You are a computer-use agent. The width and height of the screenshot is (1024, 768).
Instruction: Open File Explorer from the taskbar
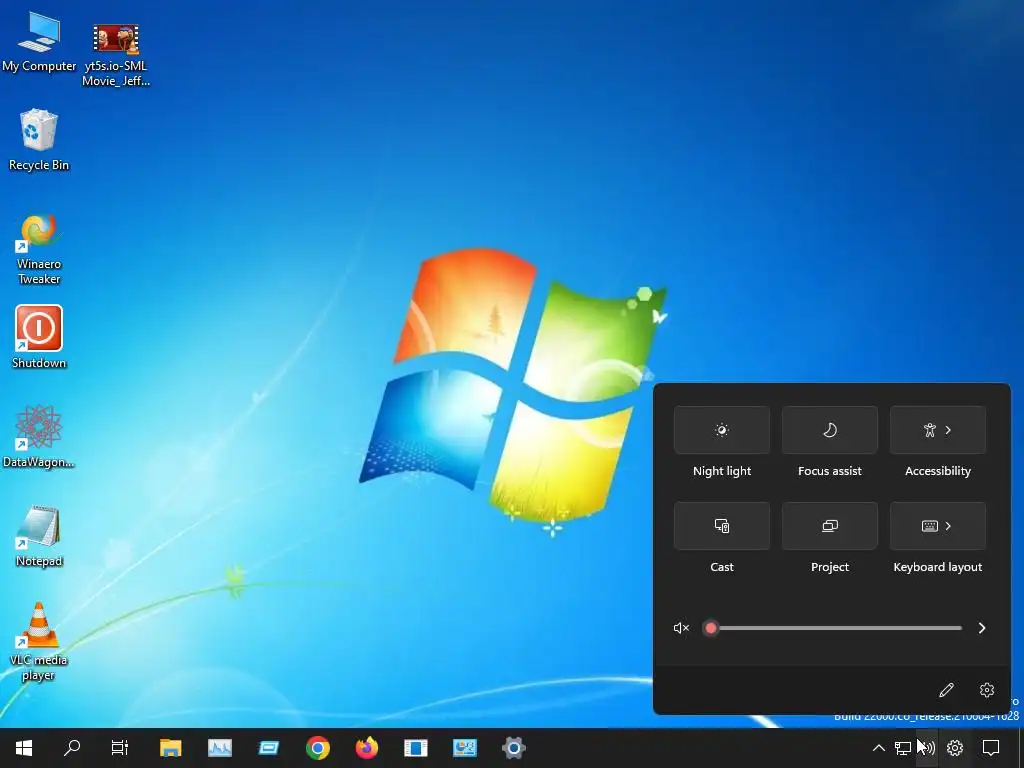(x=170, y=748)
